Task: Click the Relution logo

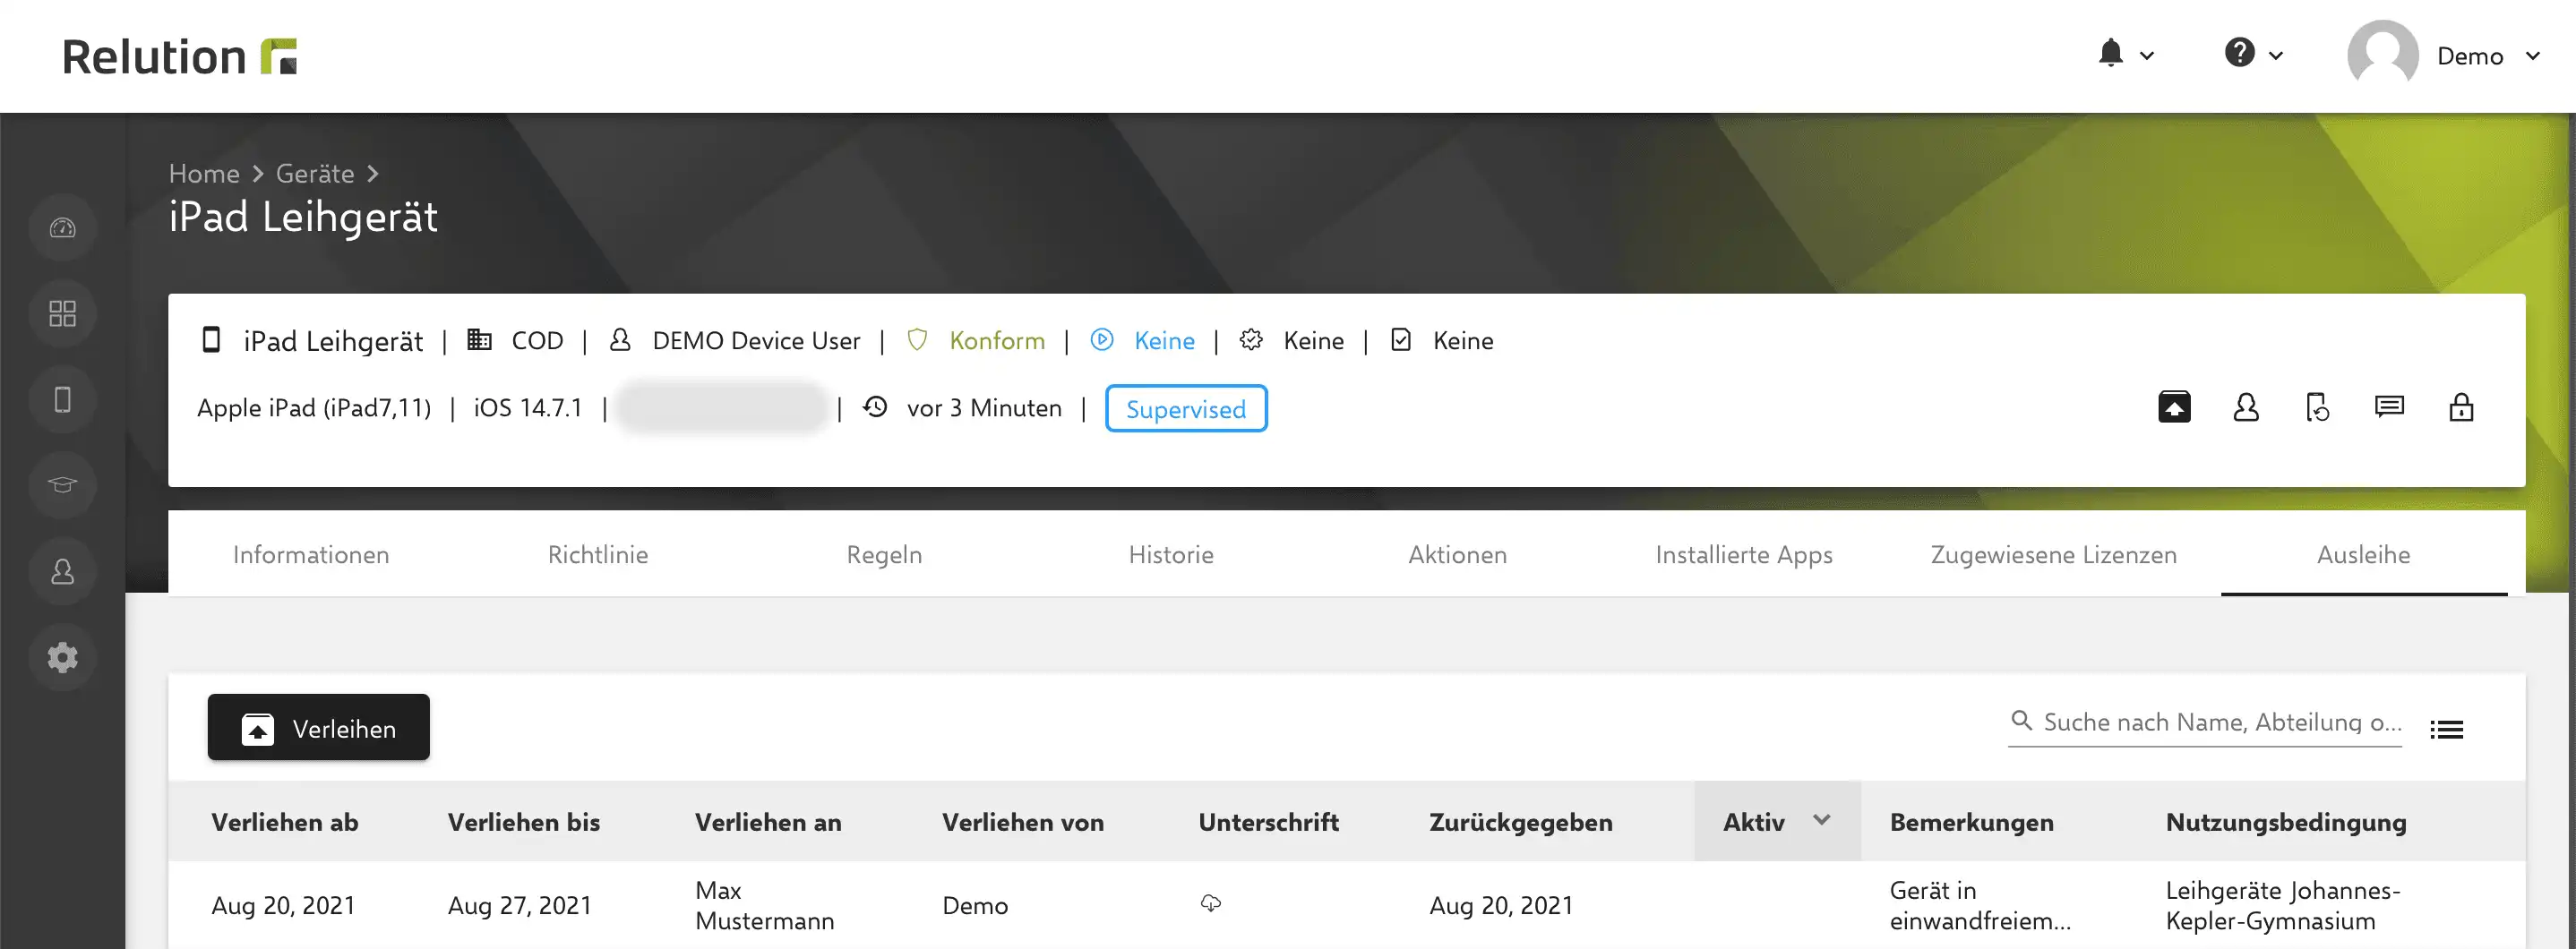Action: coord(180,56)
